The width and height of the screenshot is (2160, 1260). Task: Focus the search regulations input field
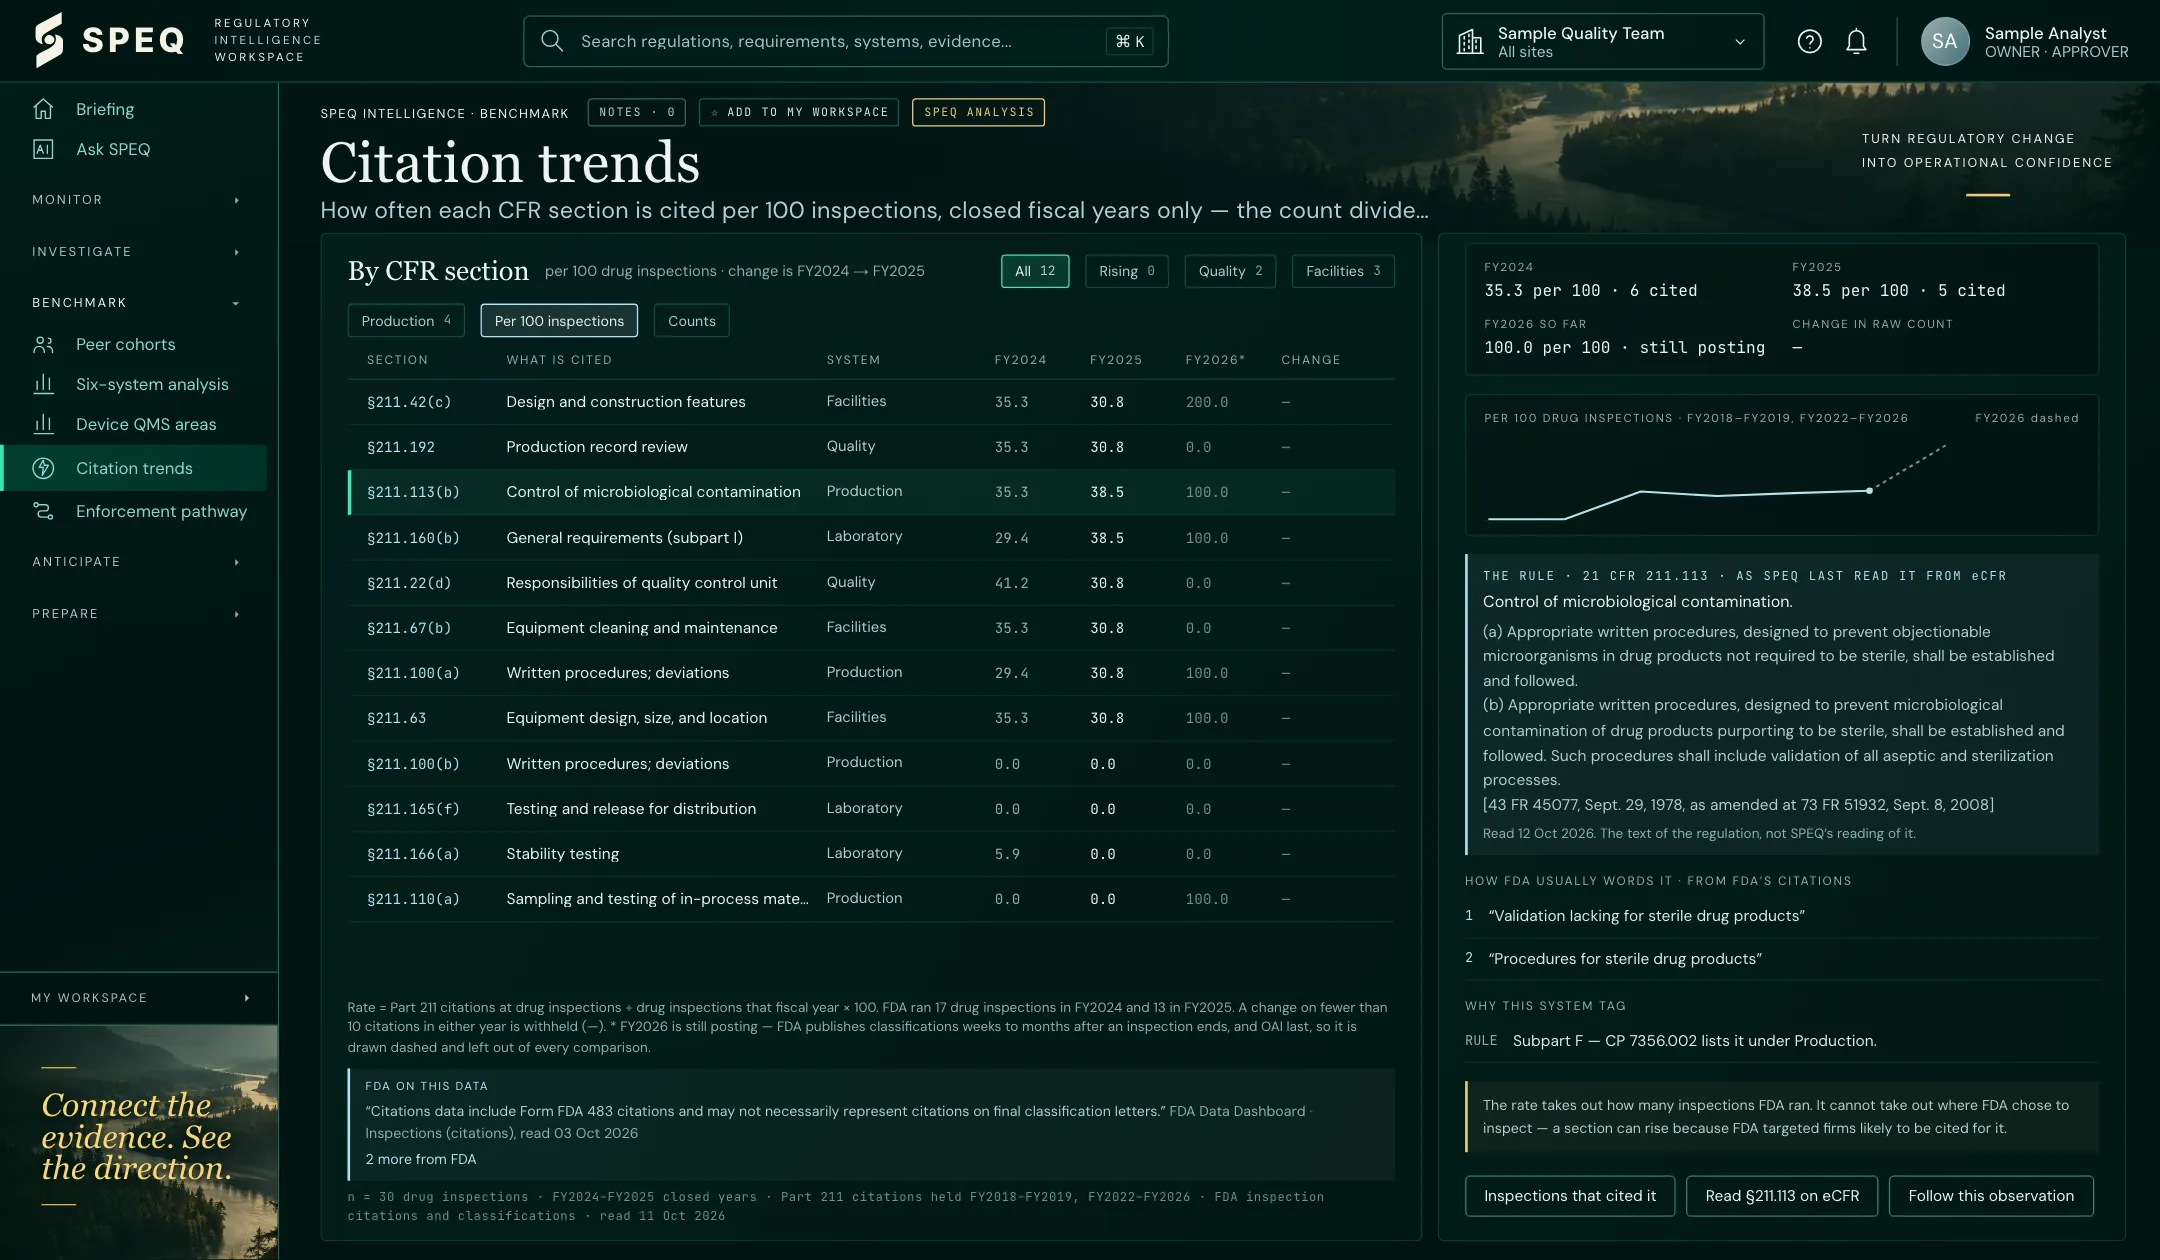[x=846, y=41]
